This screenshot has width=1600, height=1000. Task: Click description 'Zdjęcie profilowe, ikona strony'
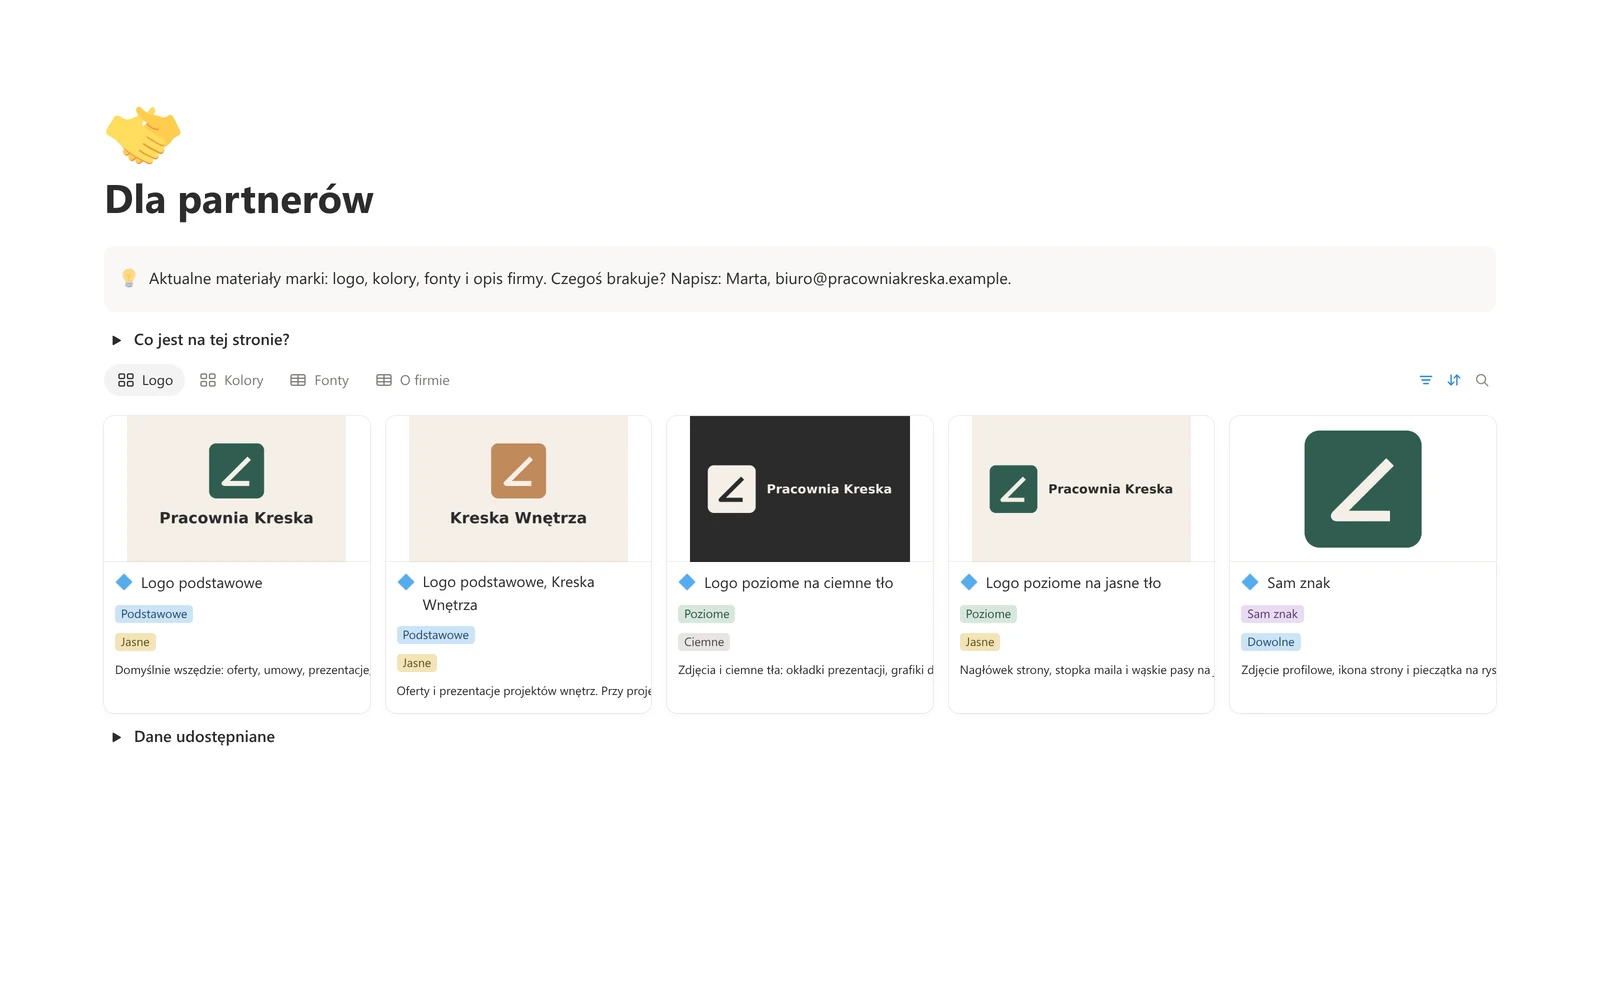tap(1368, 670)
